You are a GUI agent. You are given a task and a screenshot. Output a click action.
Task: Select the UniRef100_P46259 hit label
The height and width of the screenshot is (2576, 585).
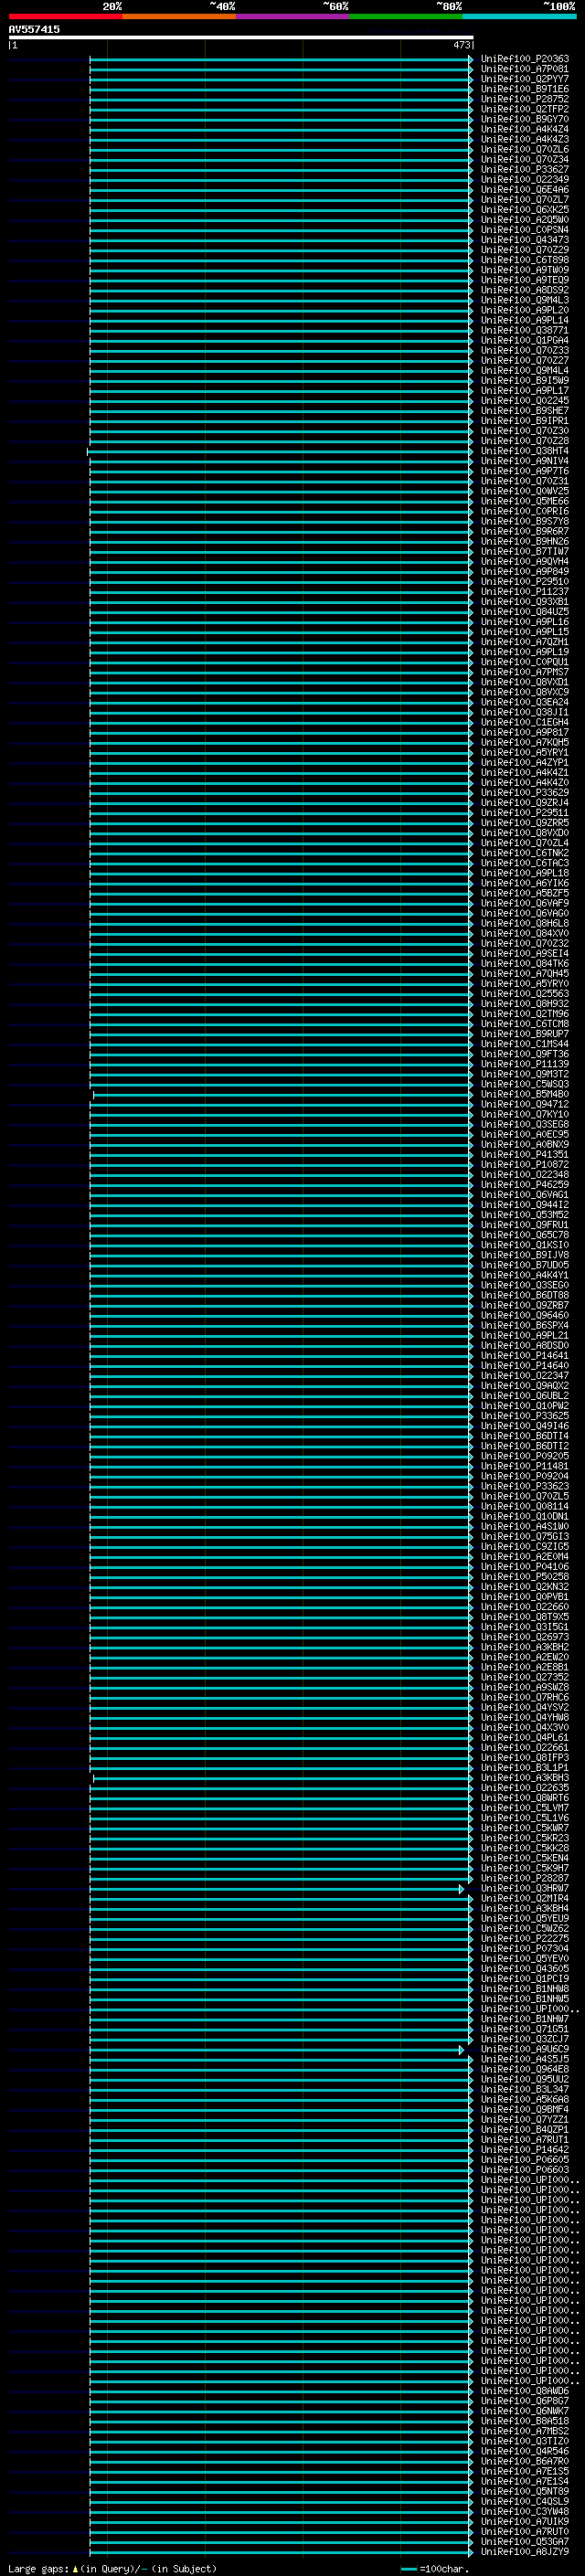[x=525, y=1185]
